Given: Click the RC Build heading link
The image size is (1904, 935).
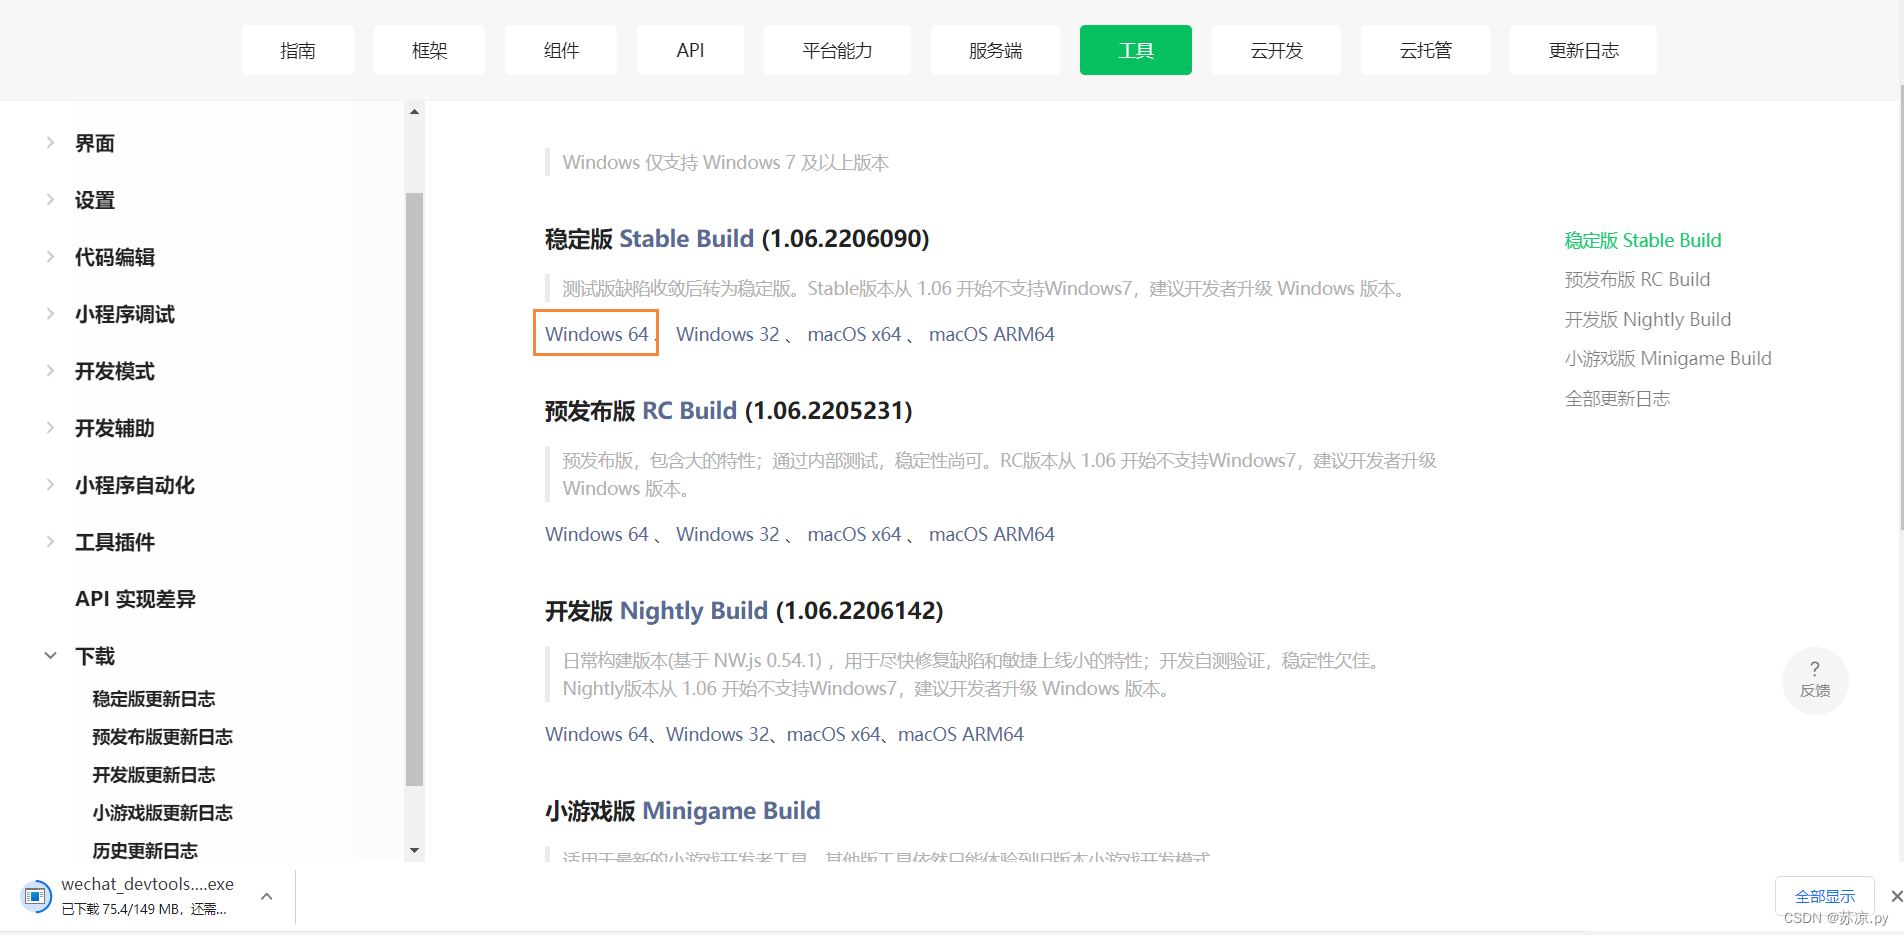Looking at the screenshot, I should click(x=689, y=411).
